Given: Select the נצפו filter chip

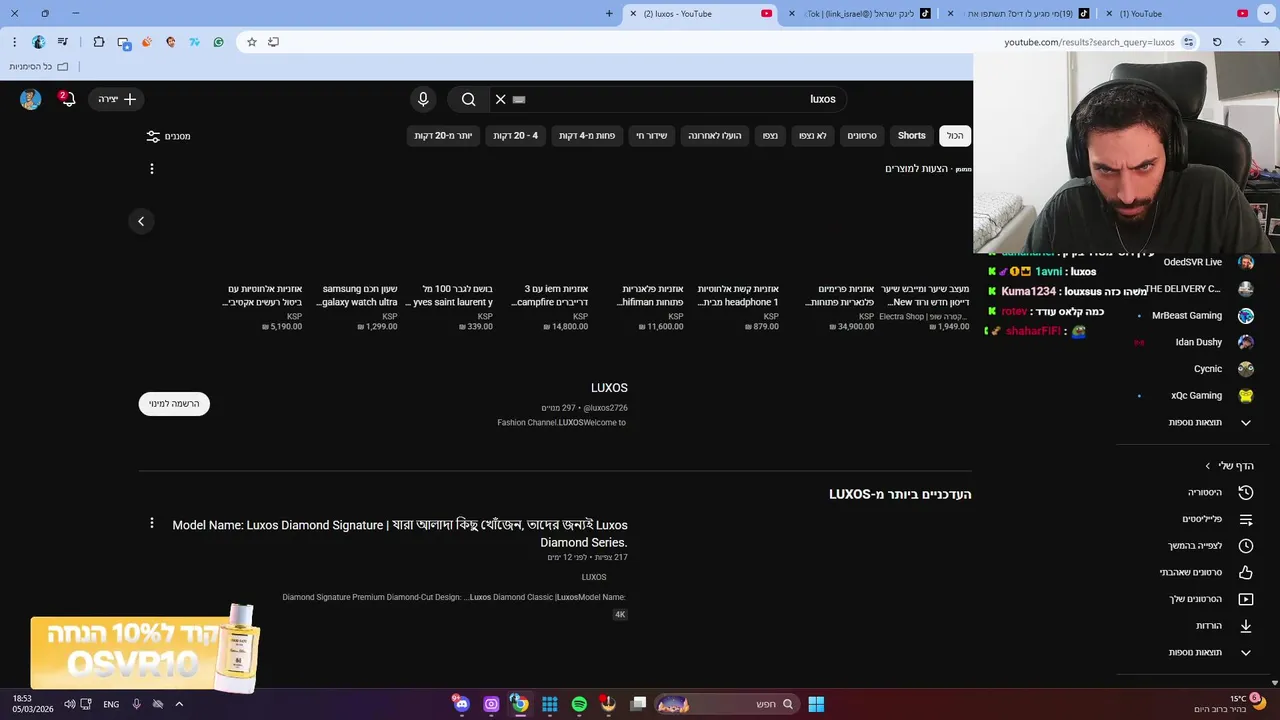Looking at the screenshot, I should pyautogui.click(x=770, y=136).
